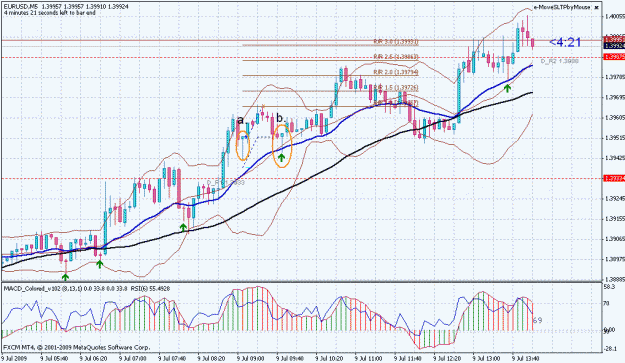Click the 9 Jul 11:00 time axis label
The width and height of the screenshot is (625, 363).
(x=369, y=359)
